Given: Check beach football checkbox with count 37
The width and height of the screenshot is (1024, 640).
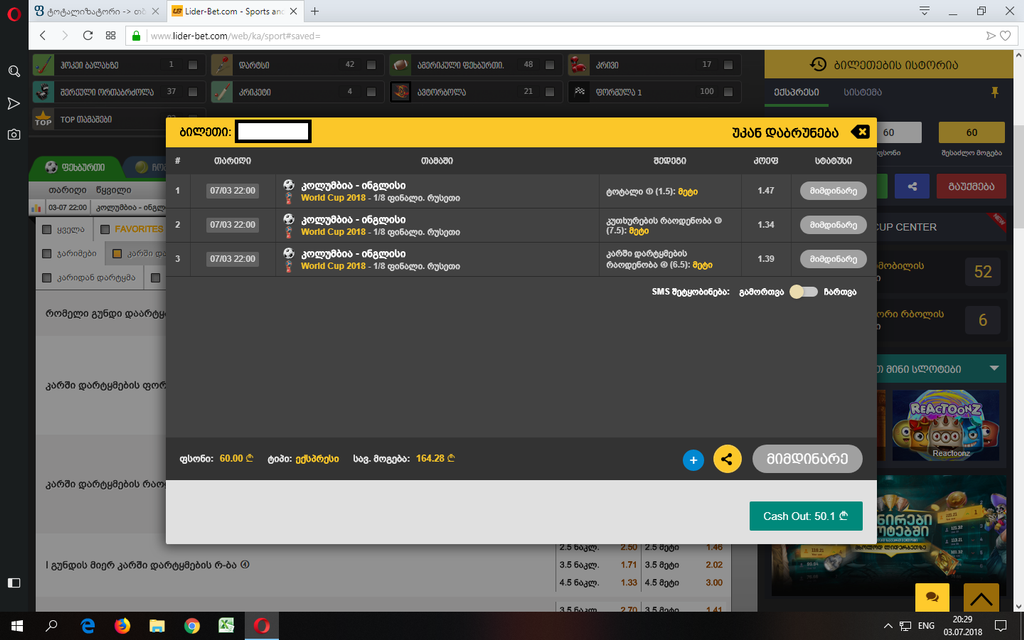Looking at the screenshot, I should point(193,91).
